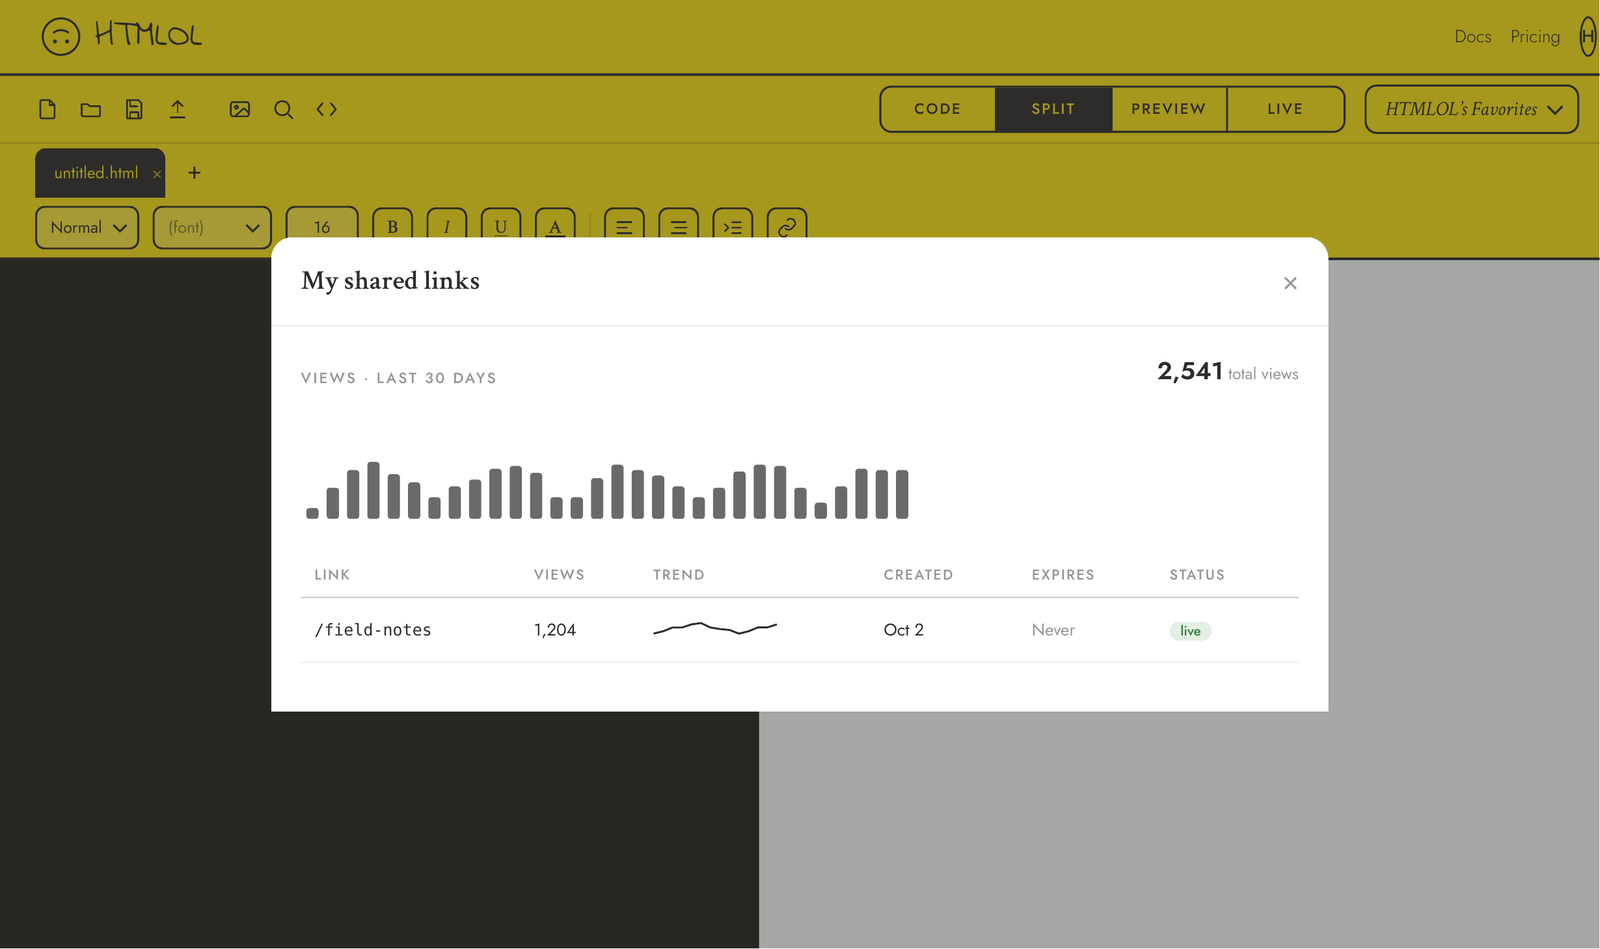
Task: Click the EXPIRES column header
Action: 1063,575
